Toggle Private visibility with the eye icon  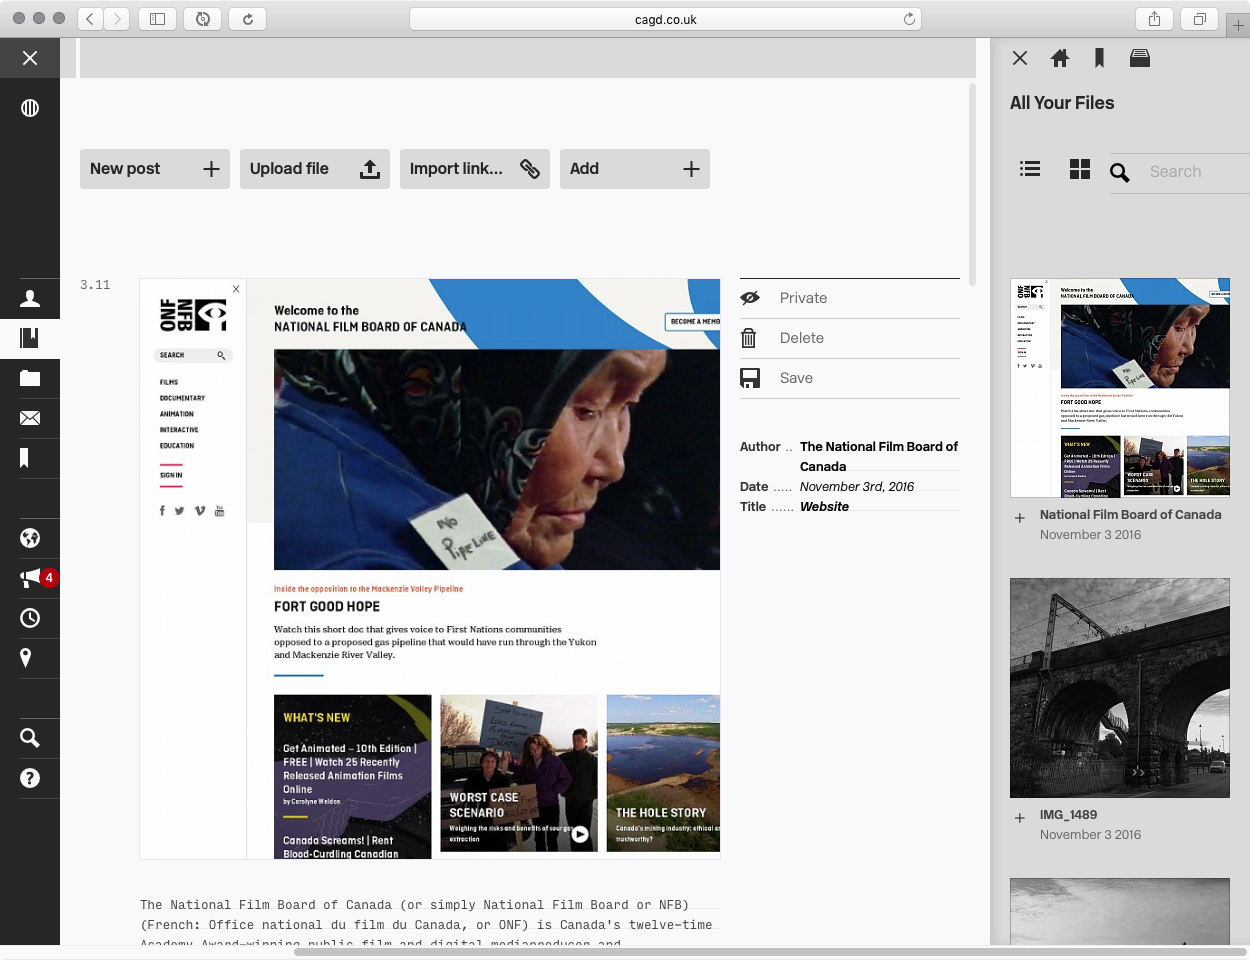pos(750,298)
